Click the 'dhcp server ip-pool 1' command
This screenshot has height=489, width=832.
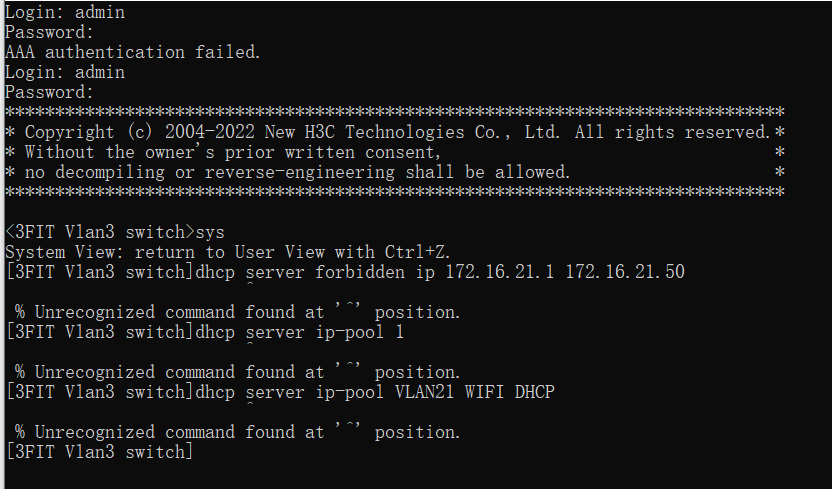(300, 332)
